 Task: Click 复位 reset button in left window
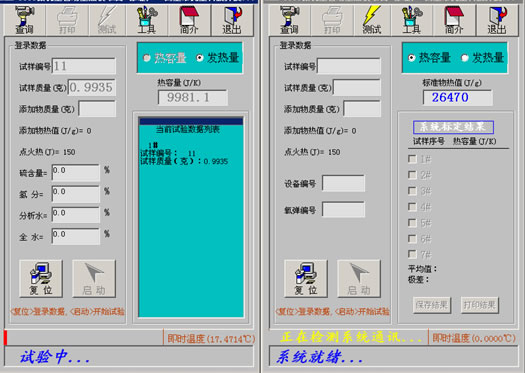[x=41, y=279]
